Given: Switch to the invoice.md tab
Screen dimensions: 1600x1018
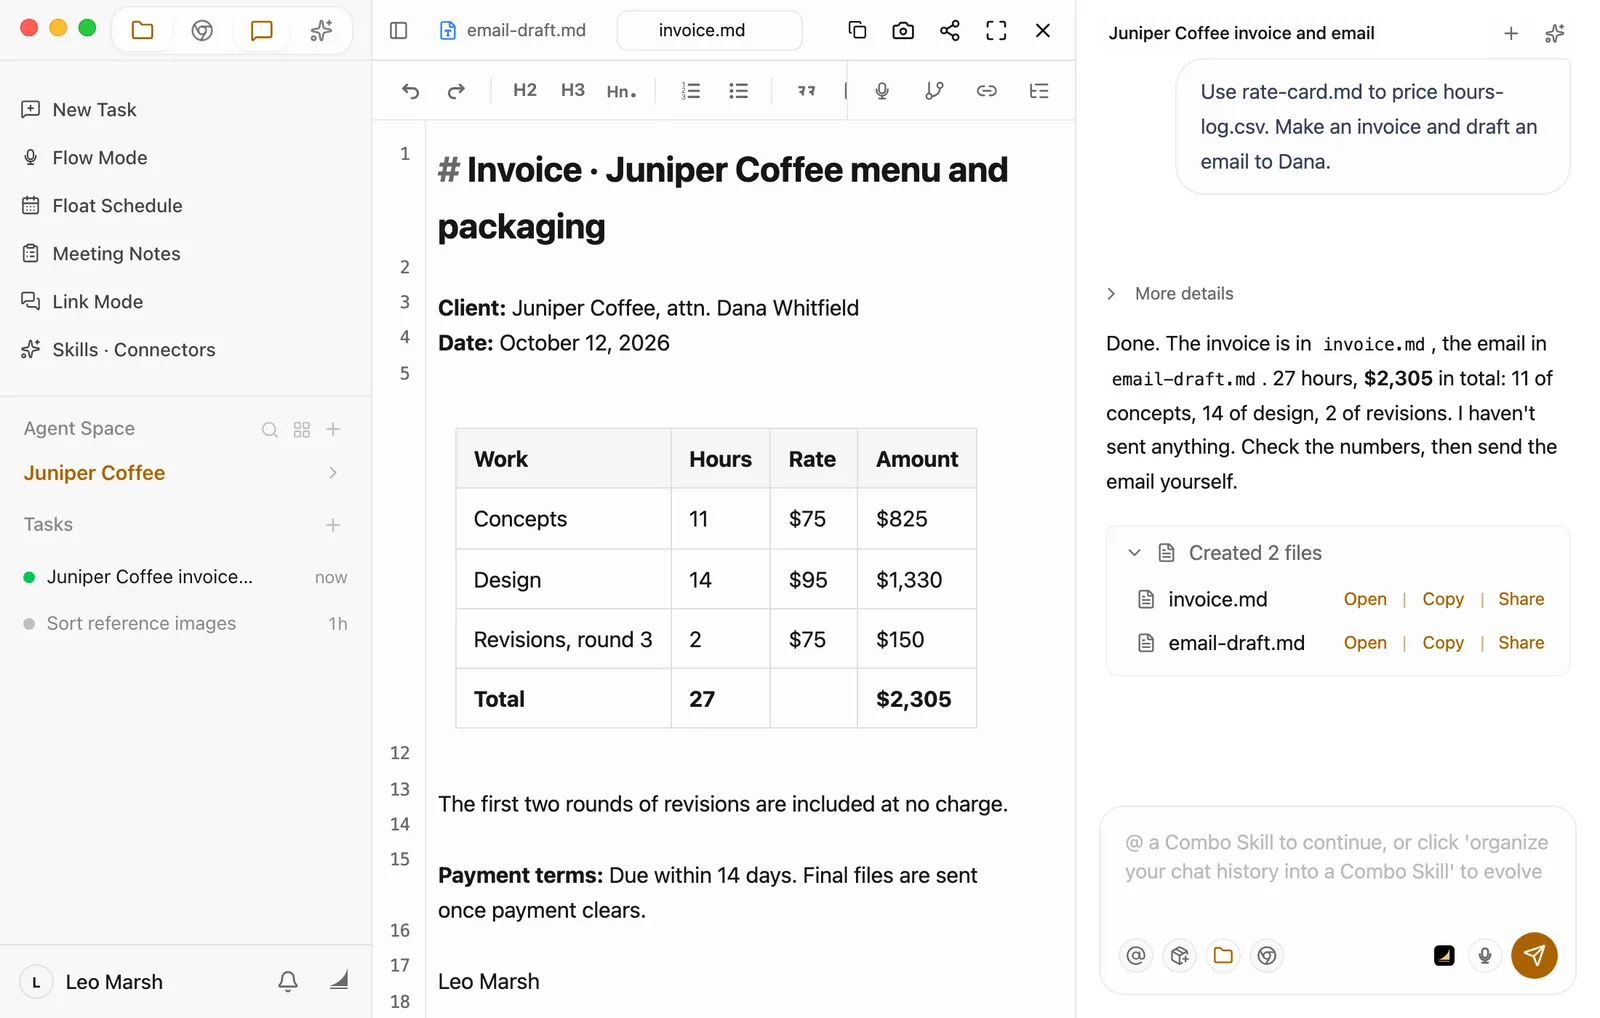Looking at the screenshot, I should click(709, 30).
